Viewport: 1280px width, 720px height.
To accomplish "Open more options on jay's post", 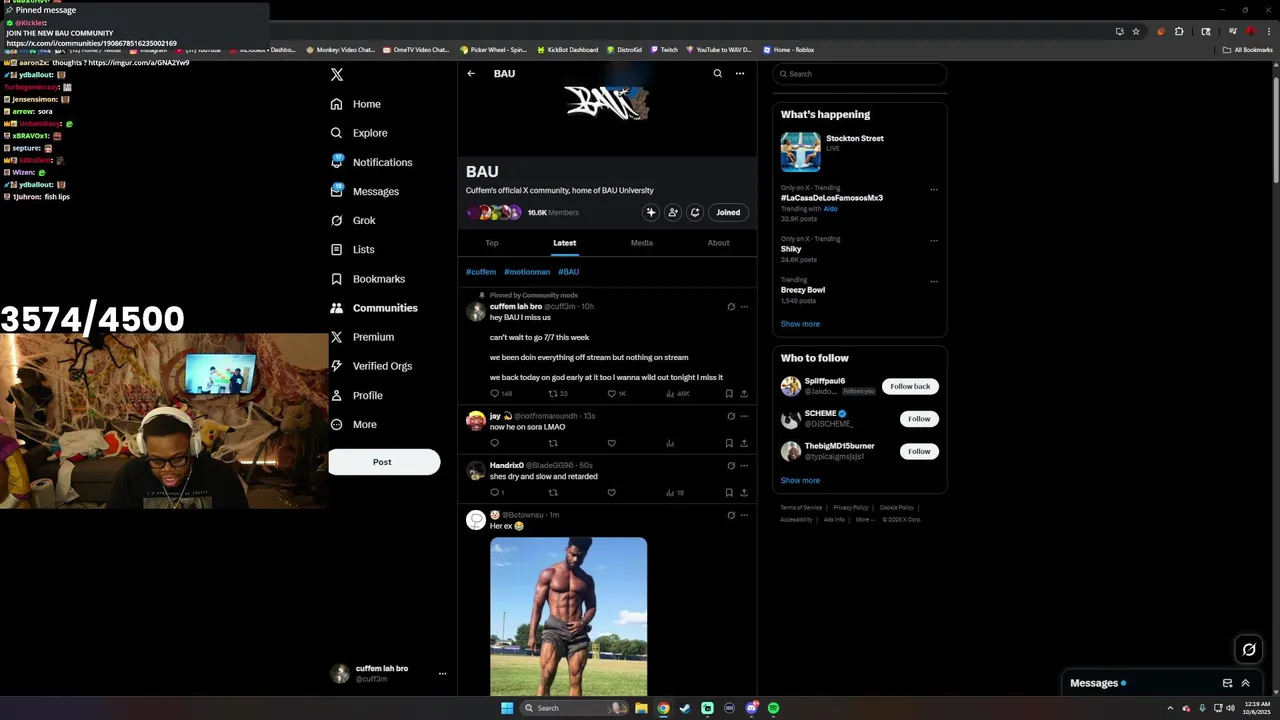I will 744,416.
